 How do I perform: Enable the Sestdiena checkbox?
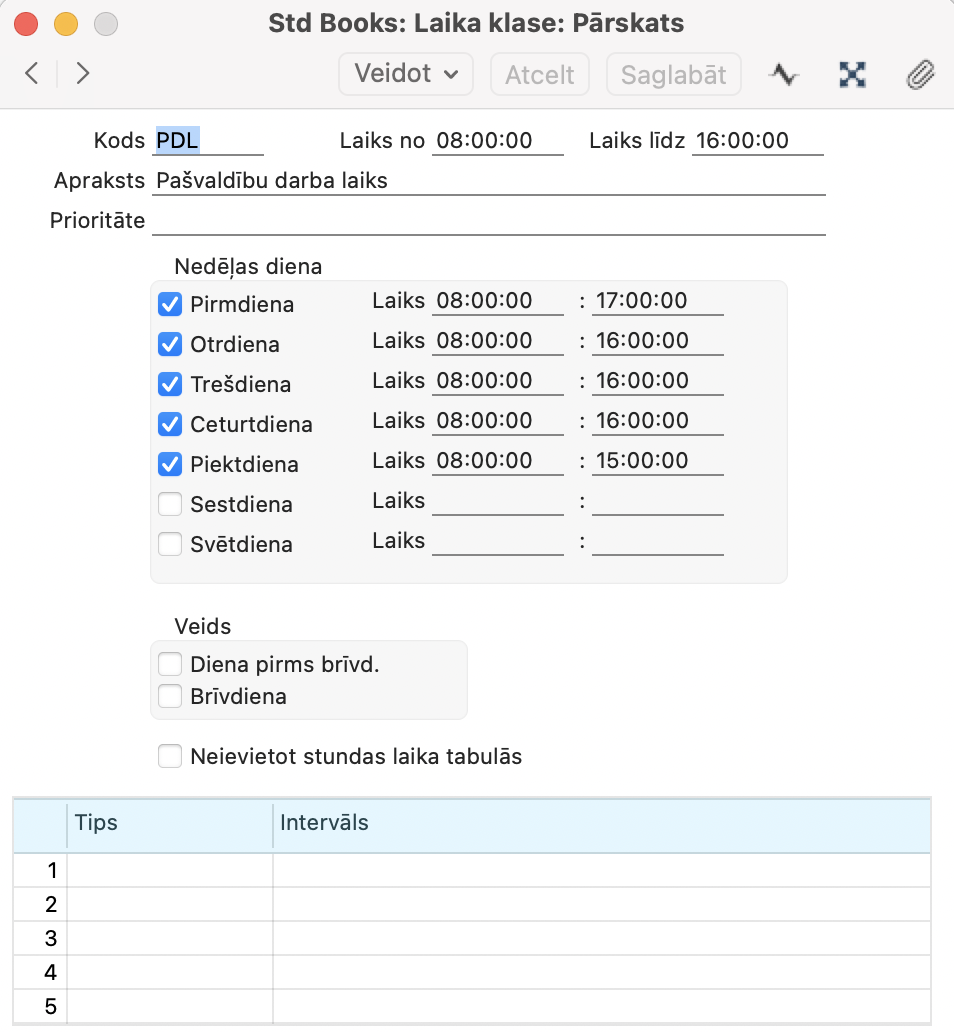point(170,504)
